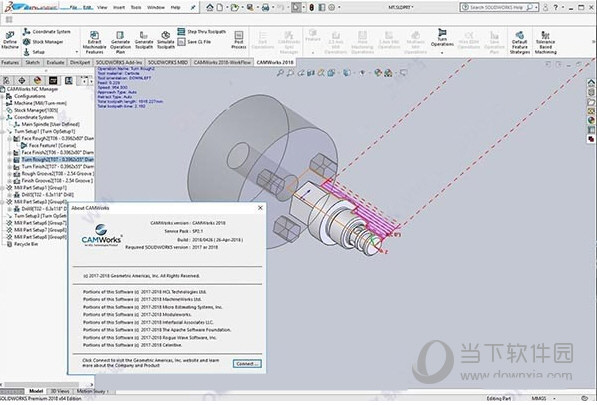Expand the Turn Finish2 operation node
Image resolution: width=597 pixels, height=405 pixels.
click(10, 167)
